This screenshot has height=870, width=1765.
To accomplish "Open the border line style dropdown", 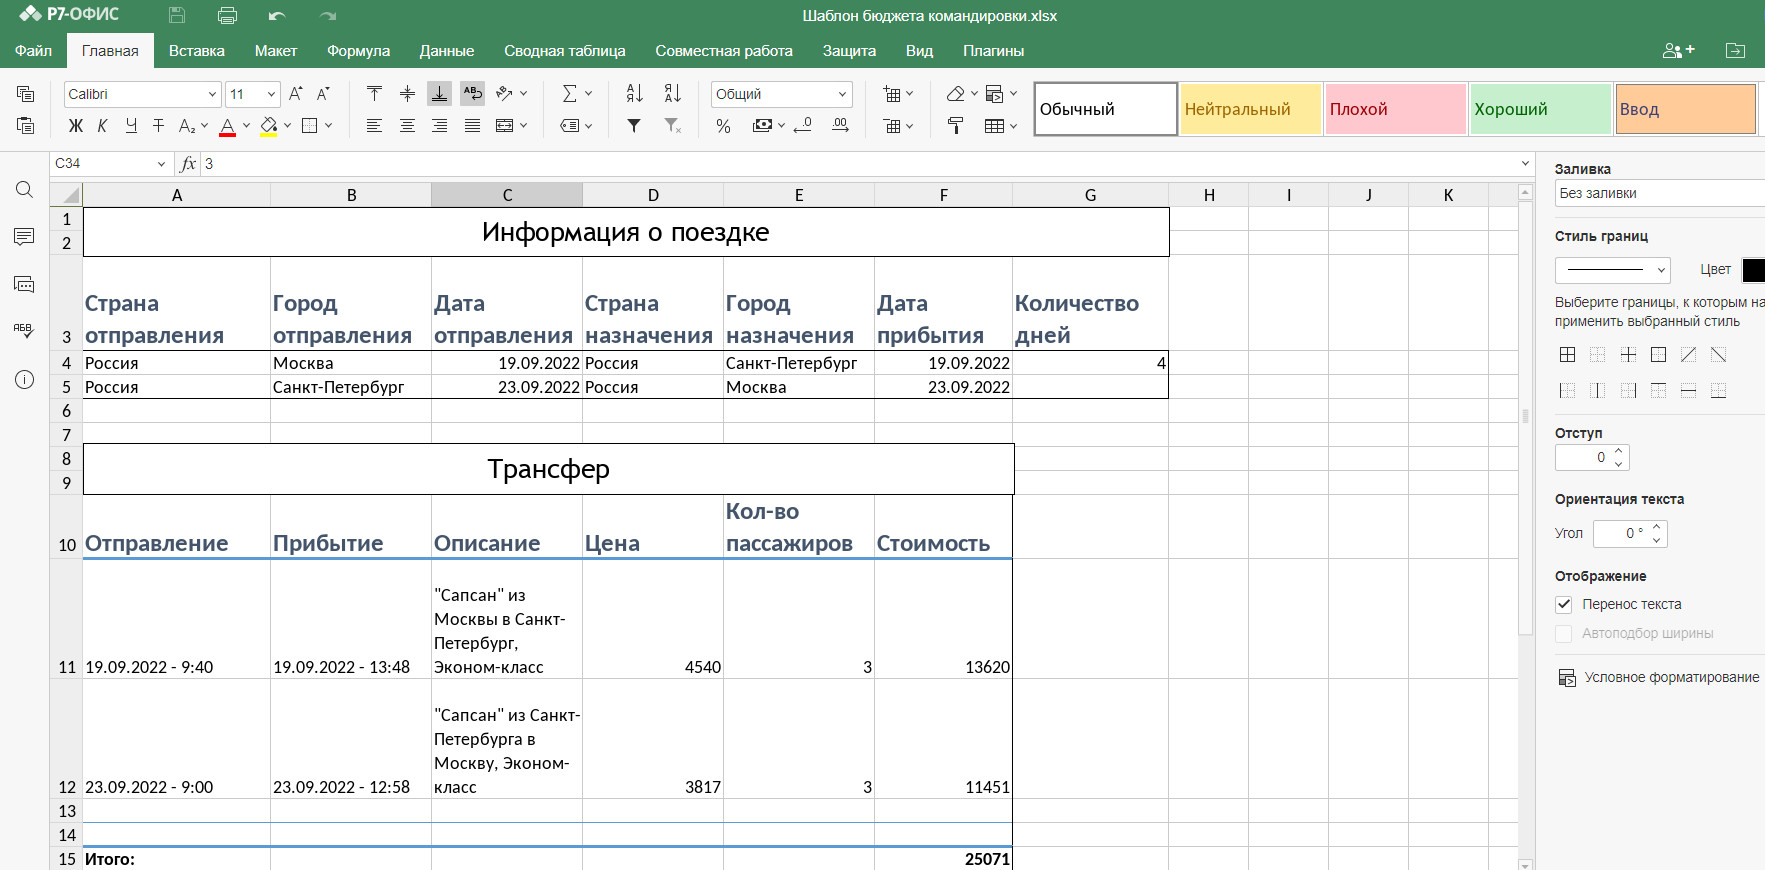I will click(1612, 270).
